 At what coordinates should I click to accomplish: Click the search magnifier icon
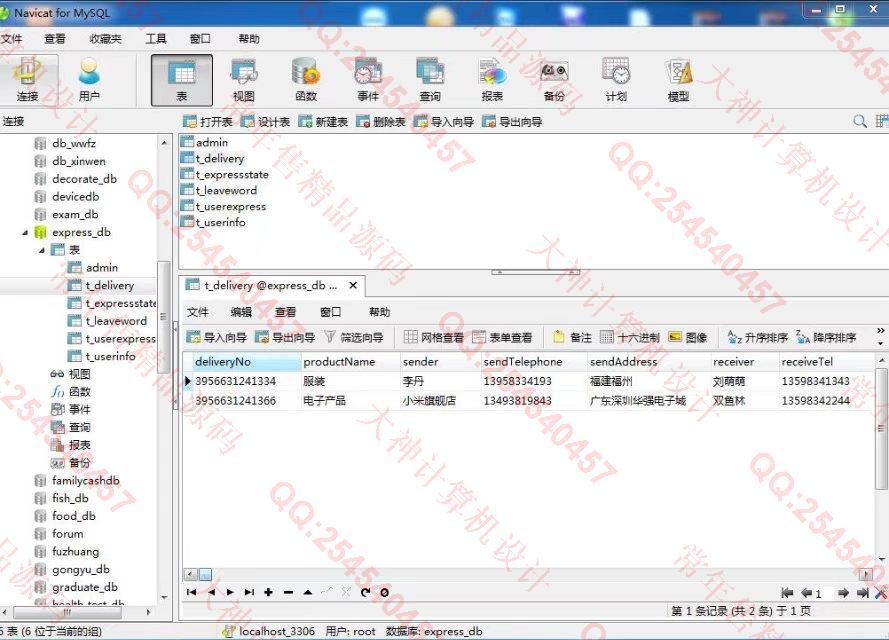[860, 121]
